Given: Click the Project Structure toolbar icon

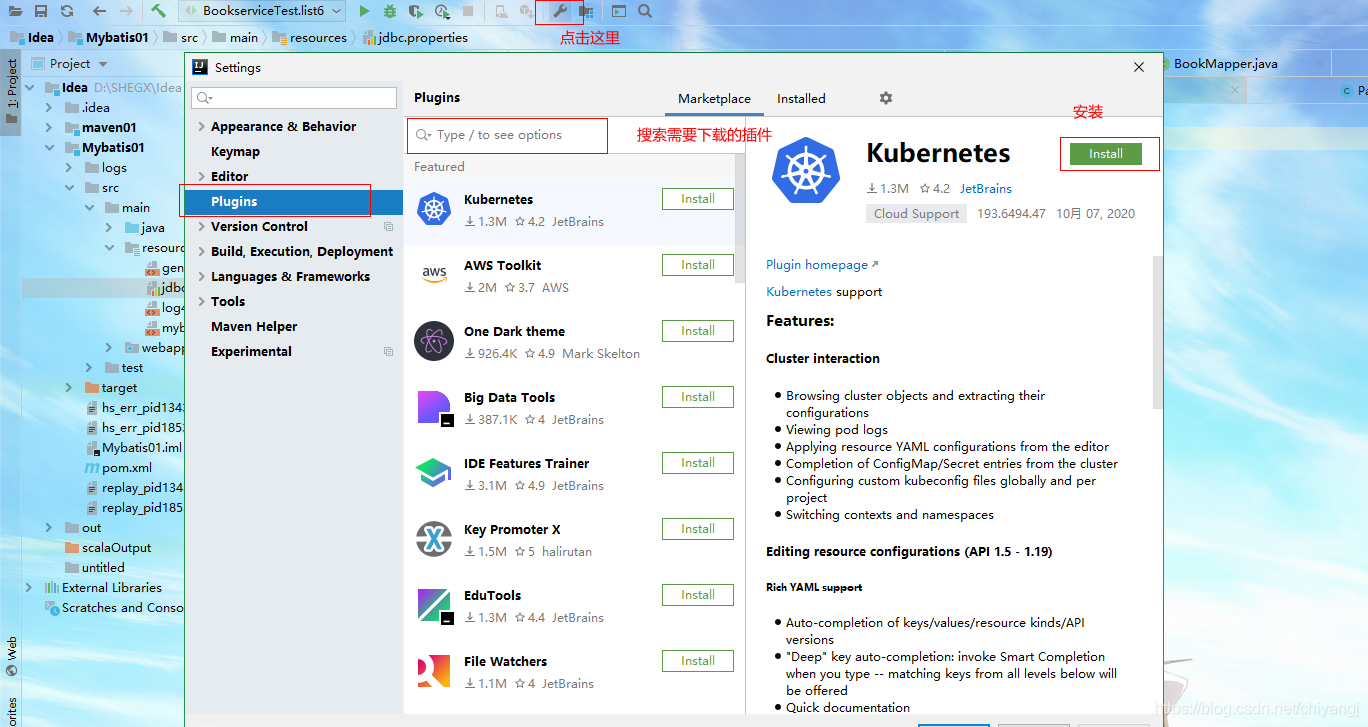Looking at the screenshot, I should point(586,12).
